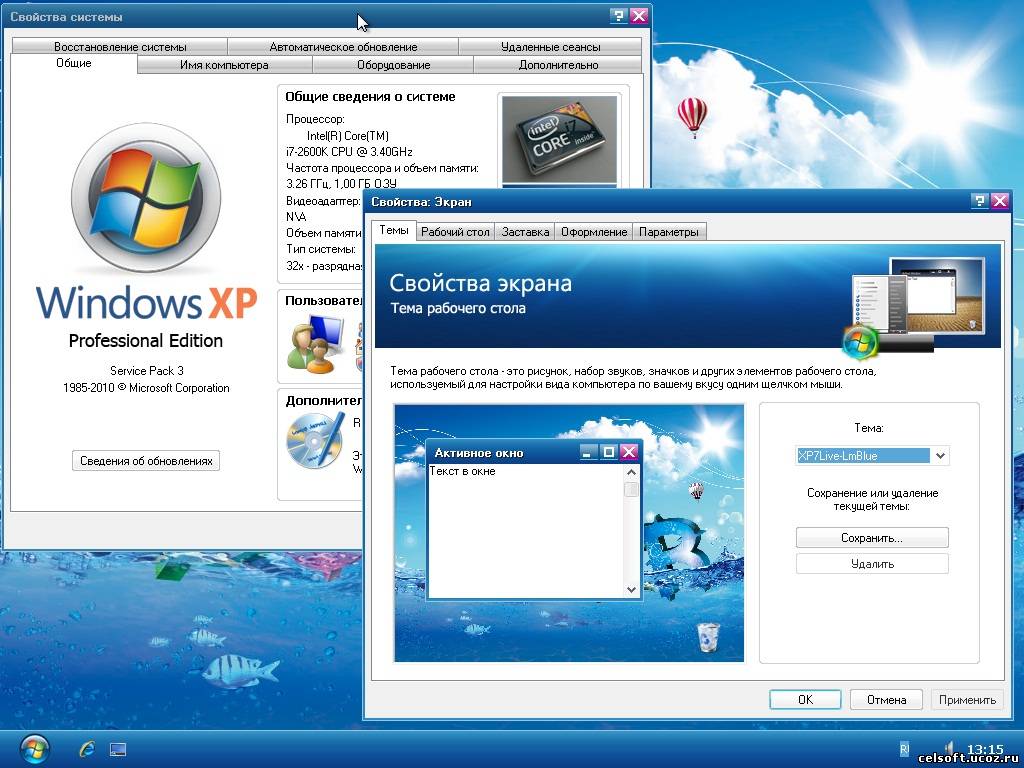
Task: Open the Имя компьютера tab
Action: coord(224,65)
